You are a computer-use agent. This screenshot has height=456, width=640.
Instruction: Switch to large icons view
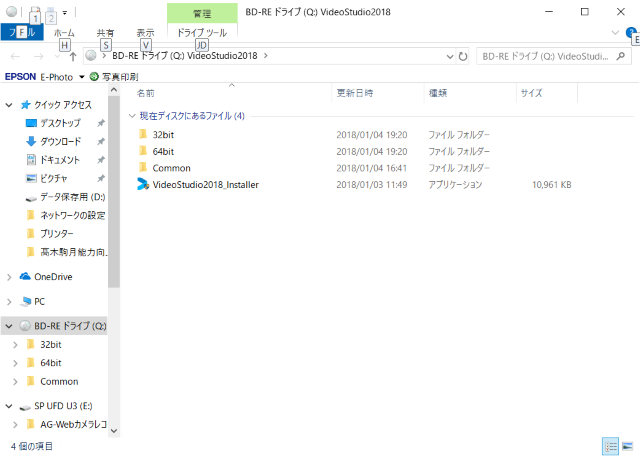click(x=627, y=446)
